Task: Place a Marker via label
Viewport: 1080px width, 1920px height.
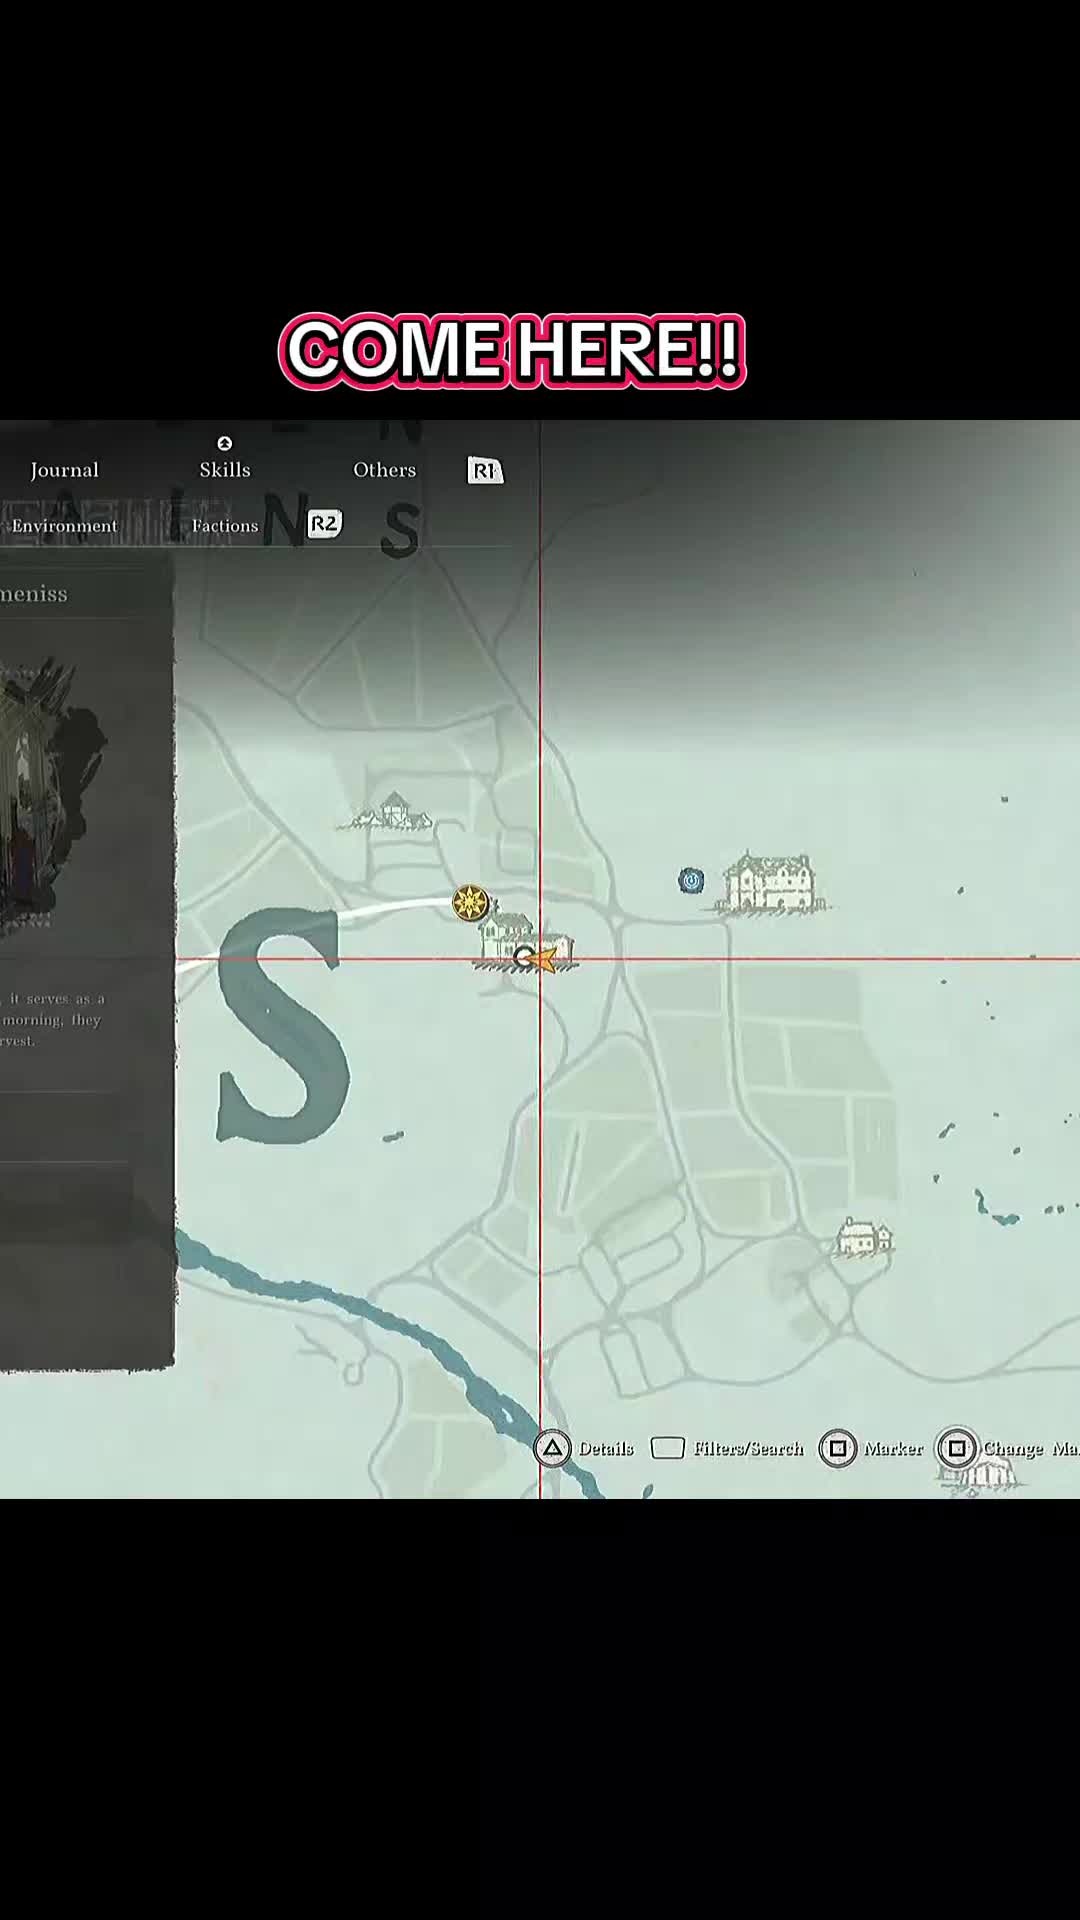Action: click(893, 1449)
